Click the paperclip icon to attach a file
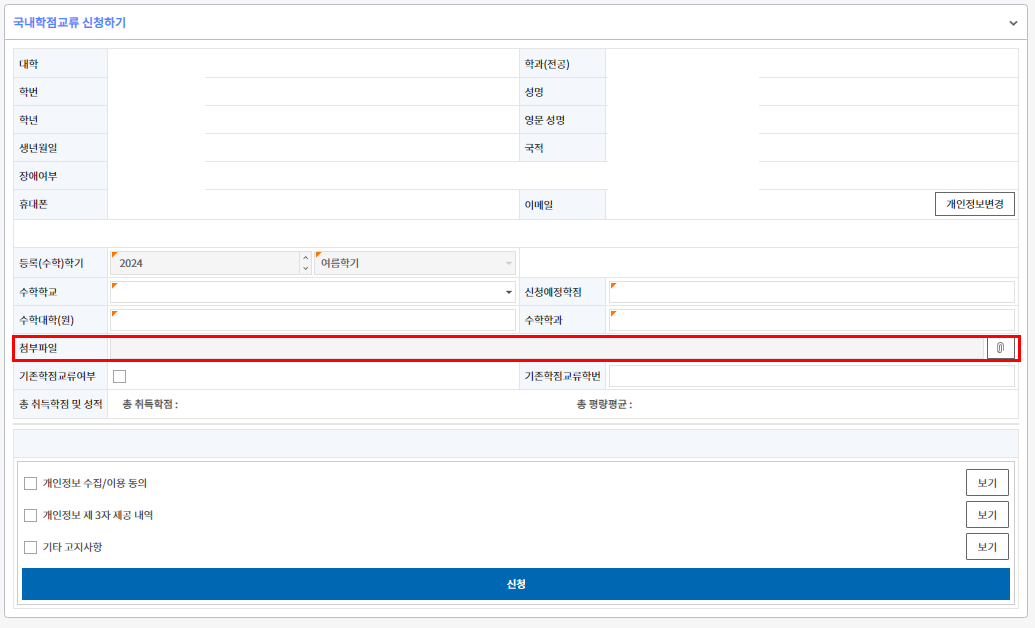1035x628 pixels. [x=999, y=347]
